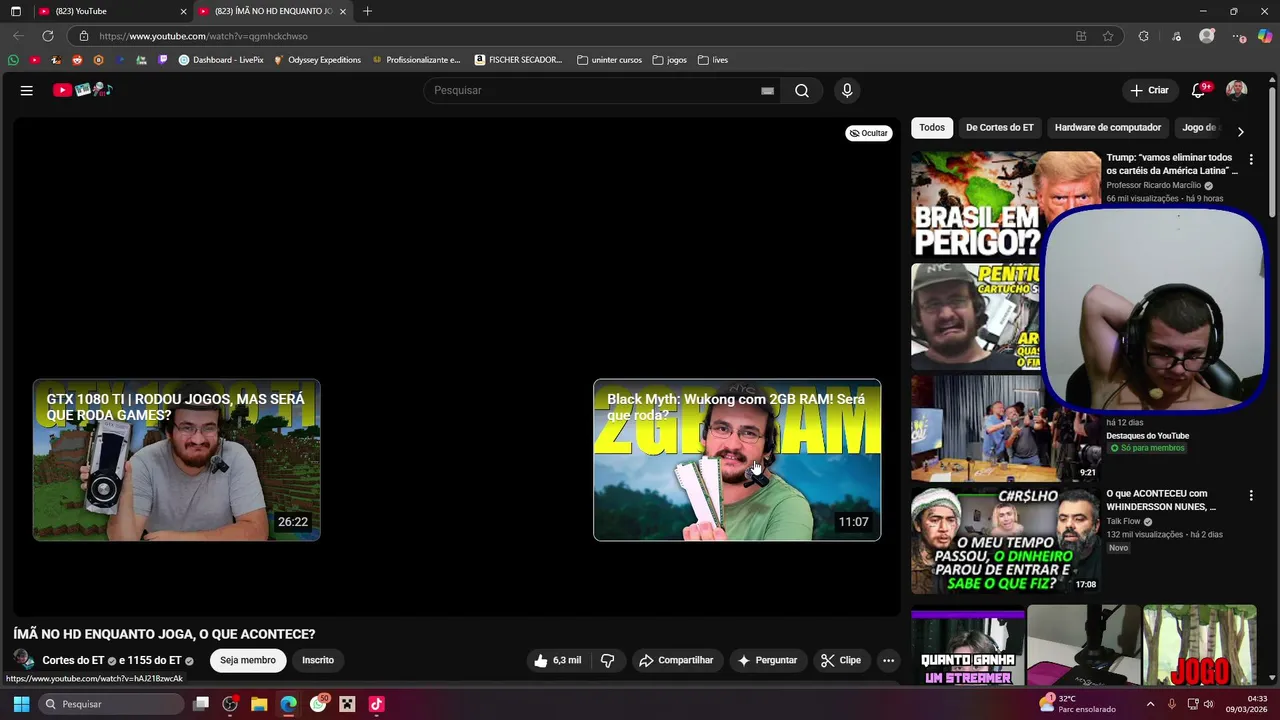Screen dimensions: 1280x720
Task: Go to YouTube home via logo
Action: coord(82,90)
